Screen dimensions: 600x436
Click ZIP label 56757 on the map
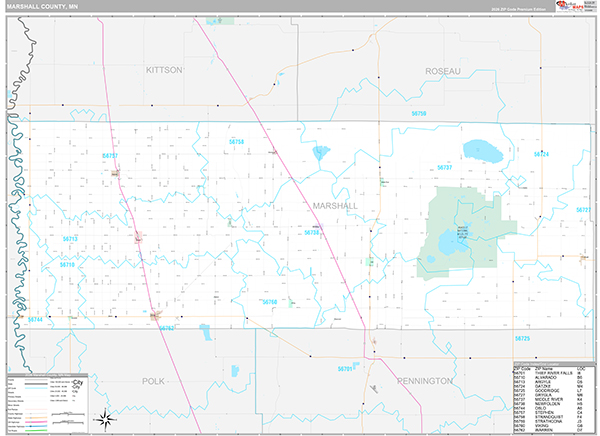(x=110, y=156)
